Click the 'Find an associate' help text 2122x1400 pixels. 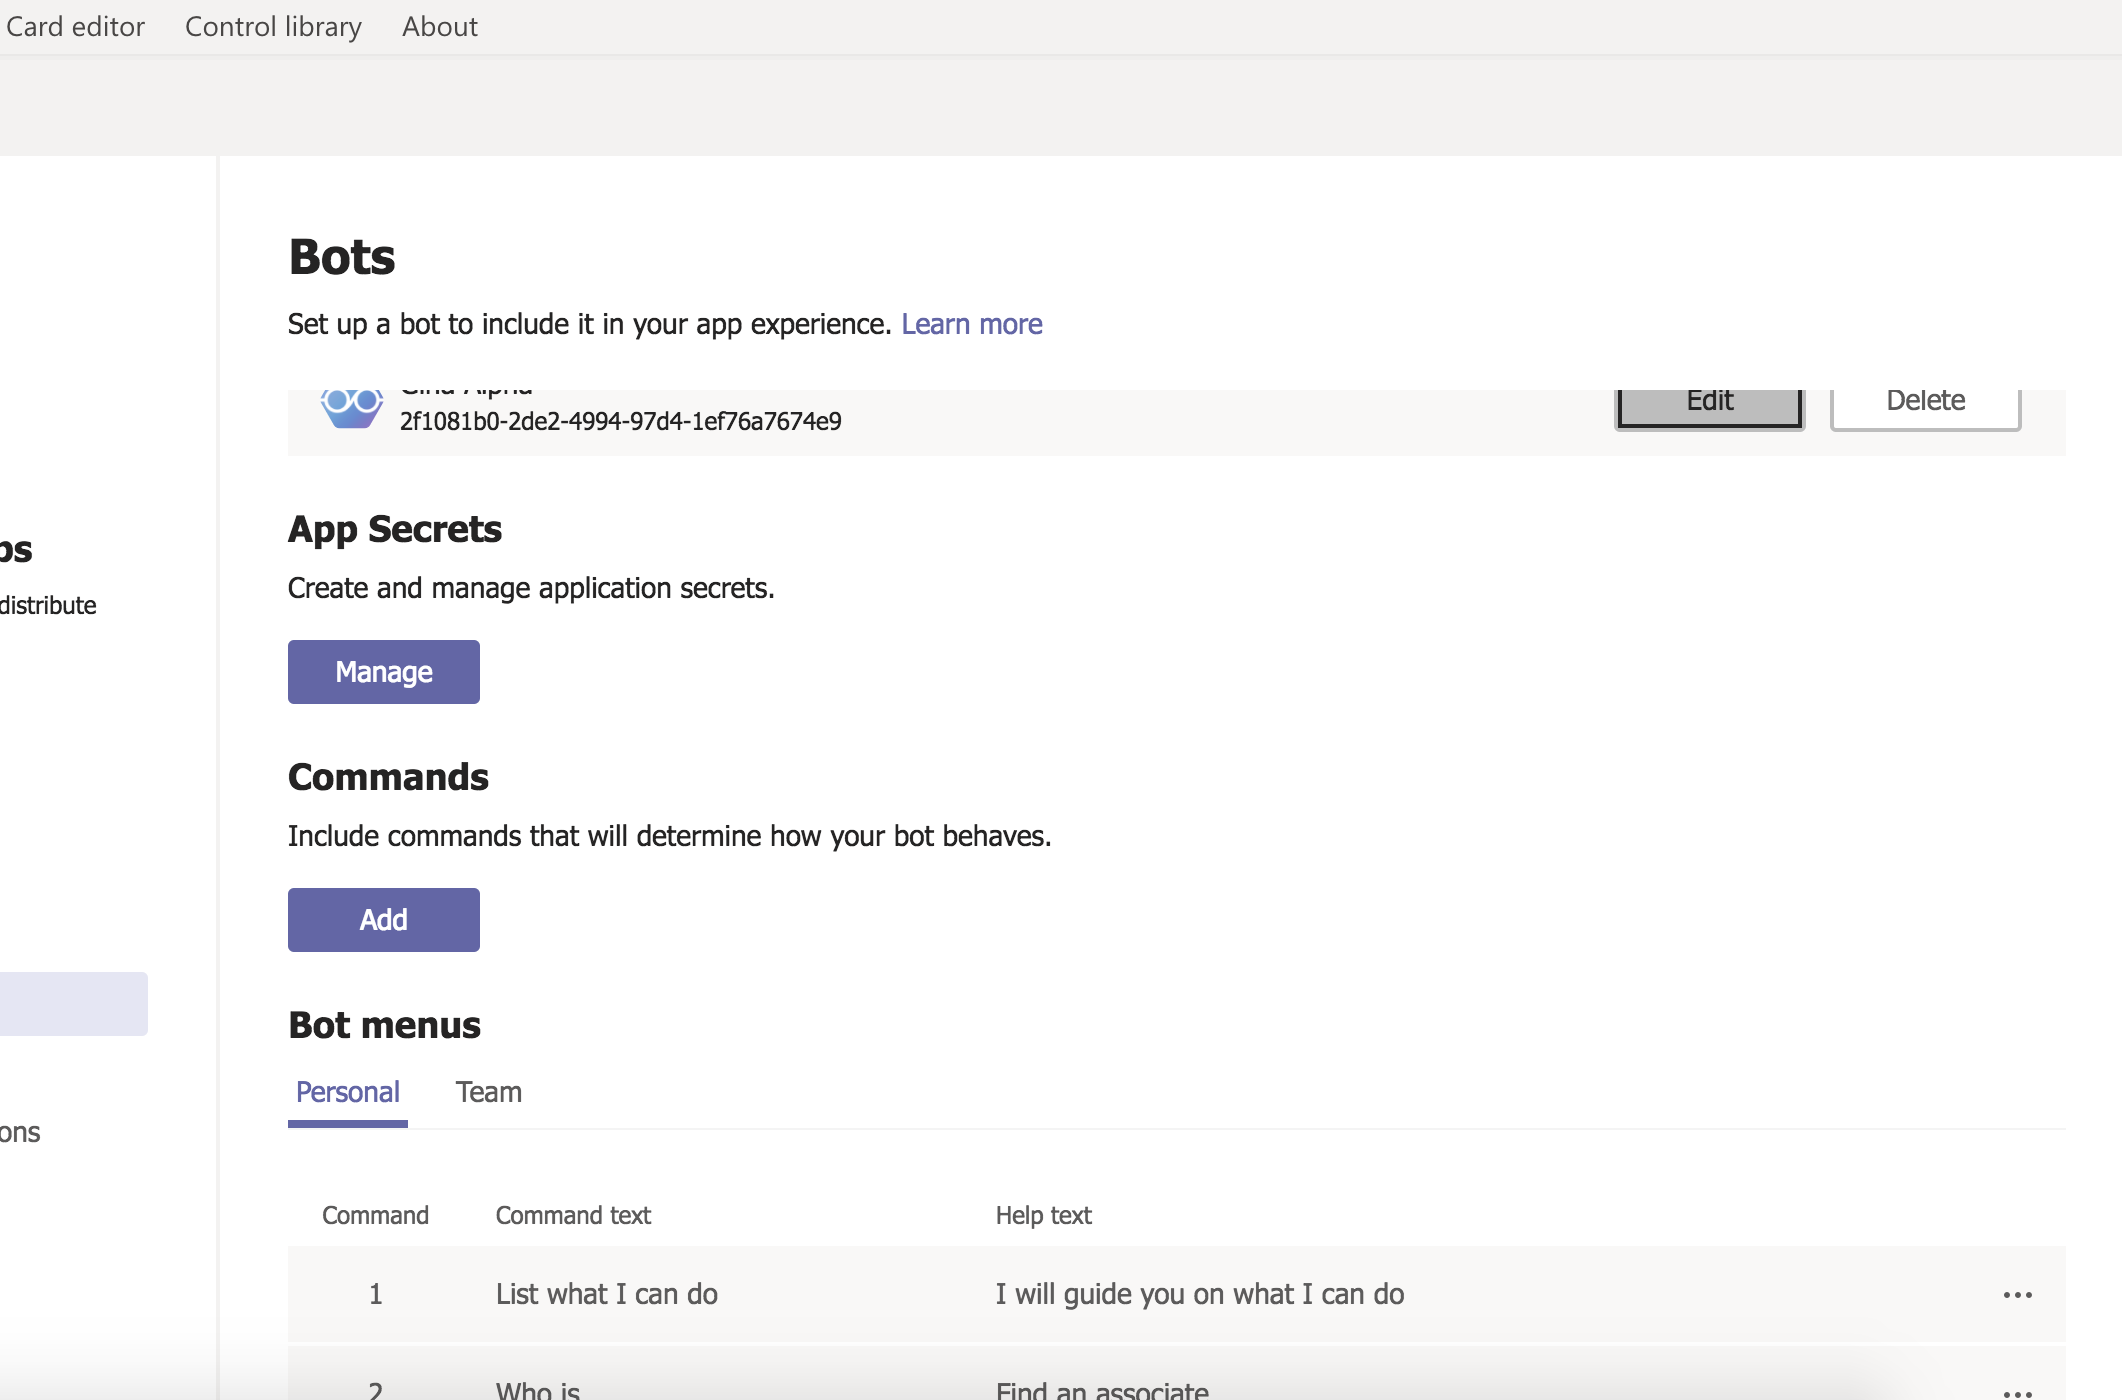point(1101,1388)
